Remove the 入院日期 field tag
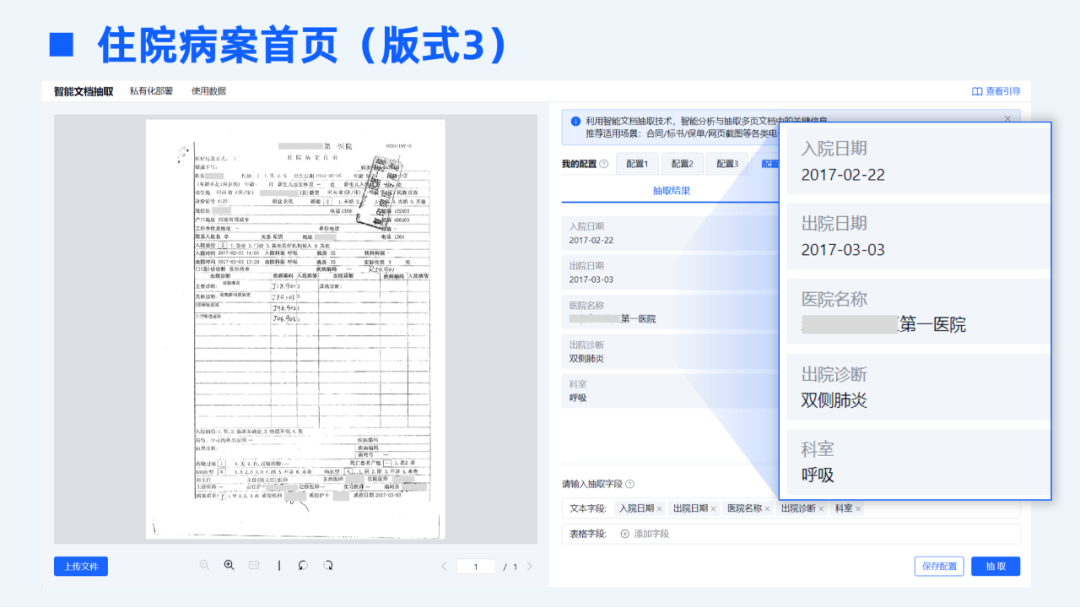This screenshot has width=1080, height=608. tap(659, 509)
